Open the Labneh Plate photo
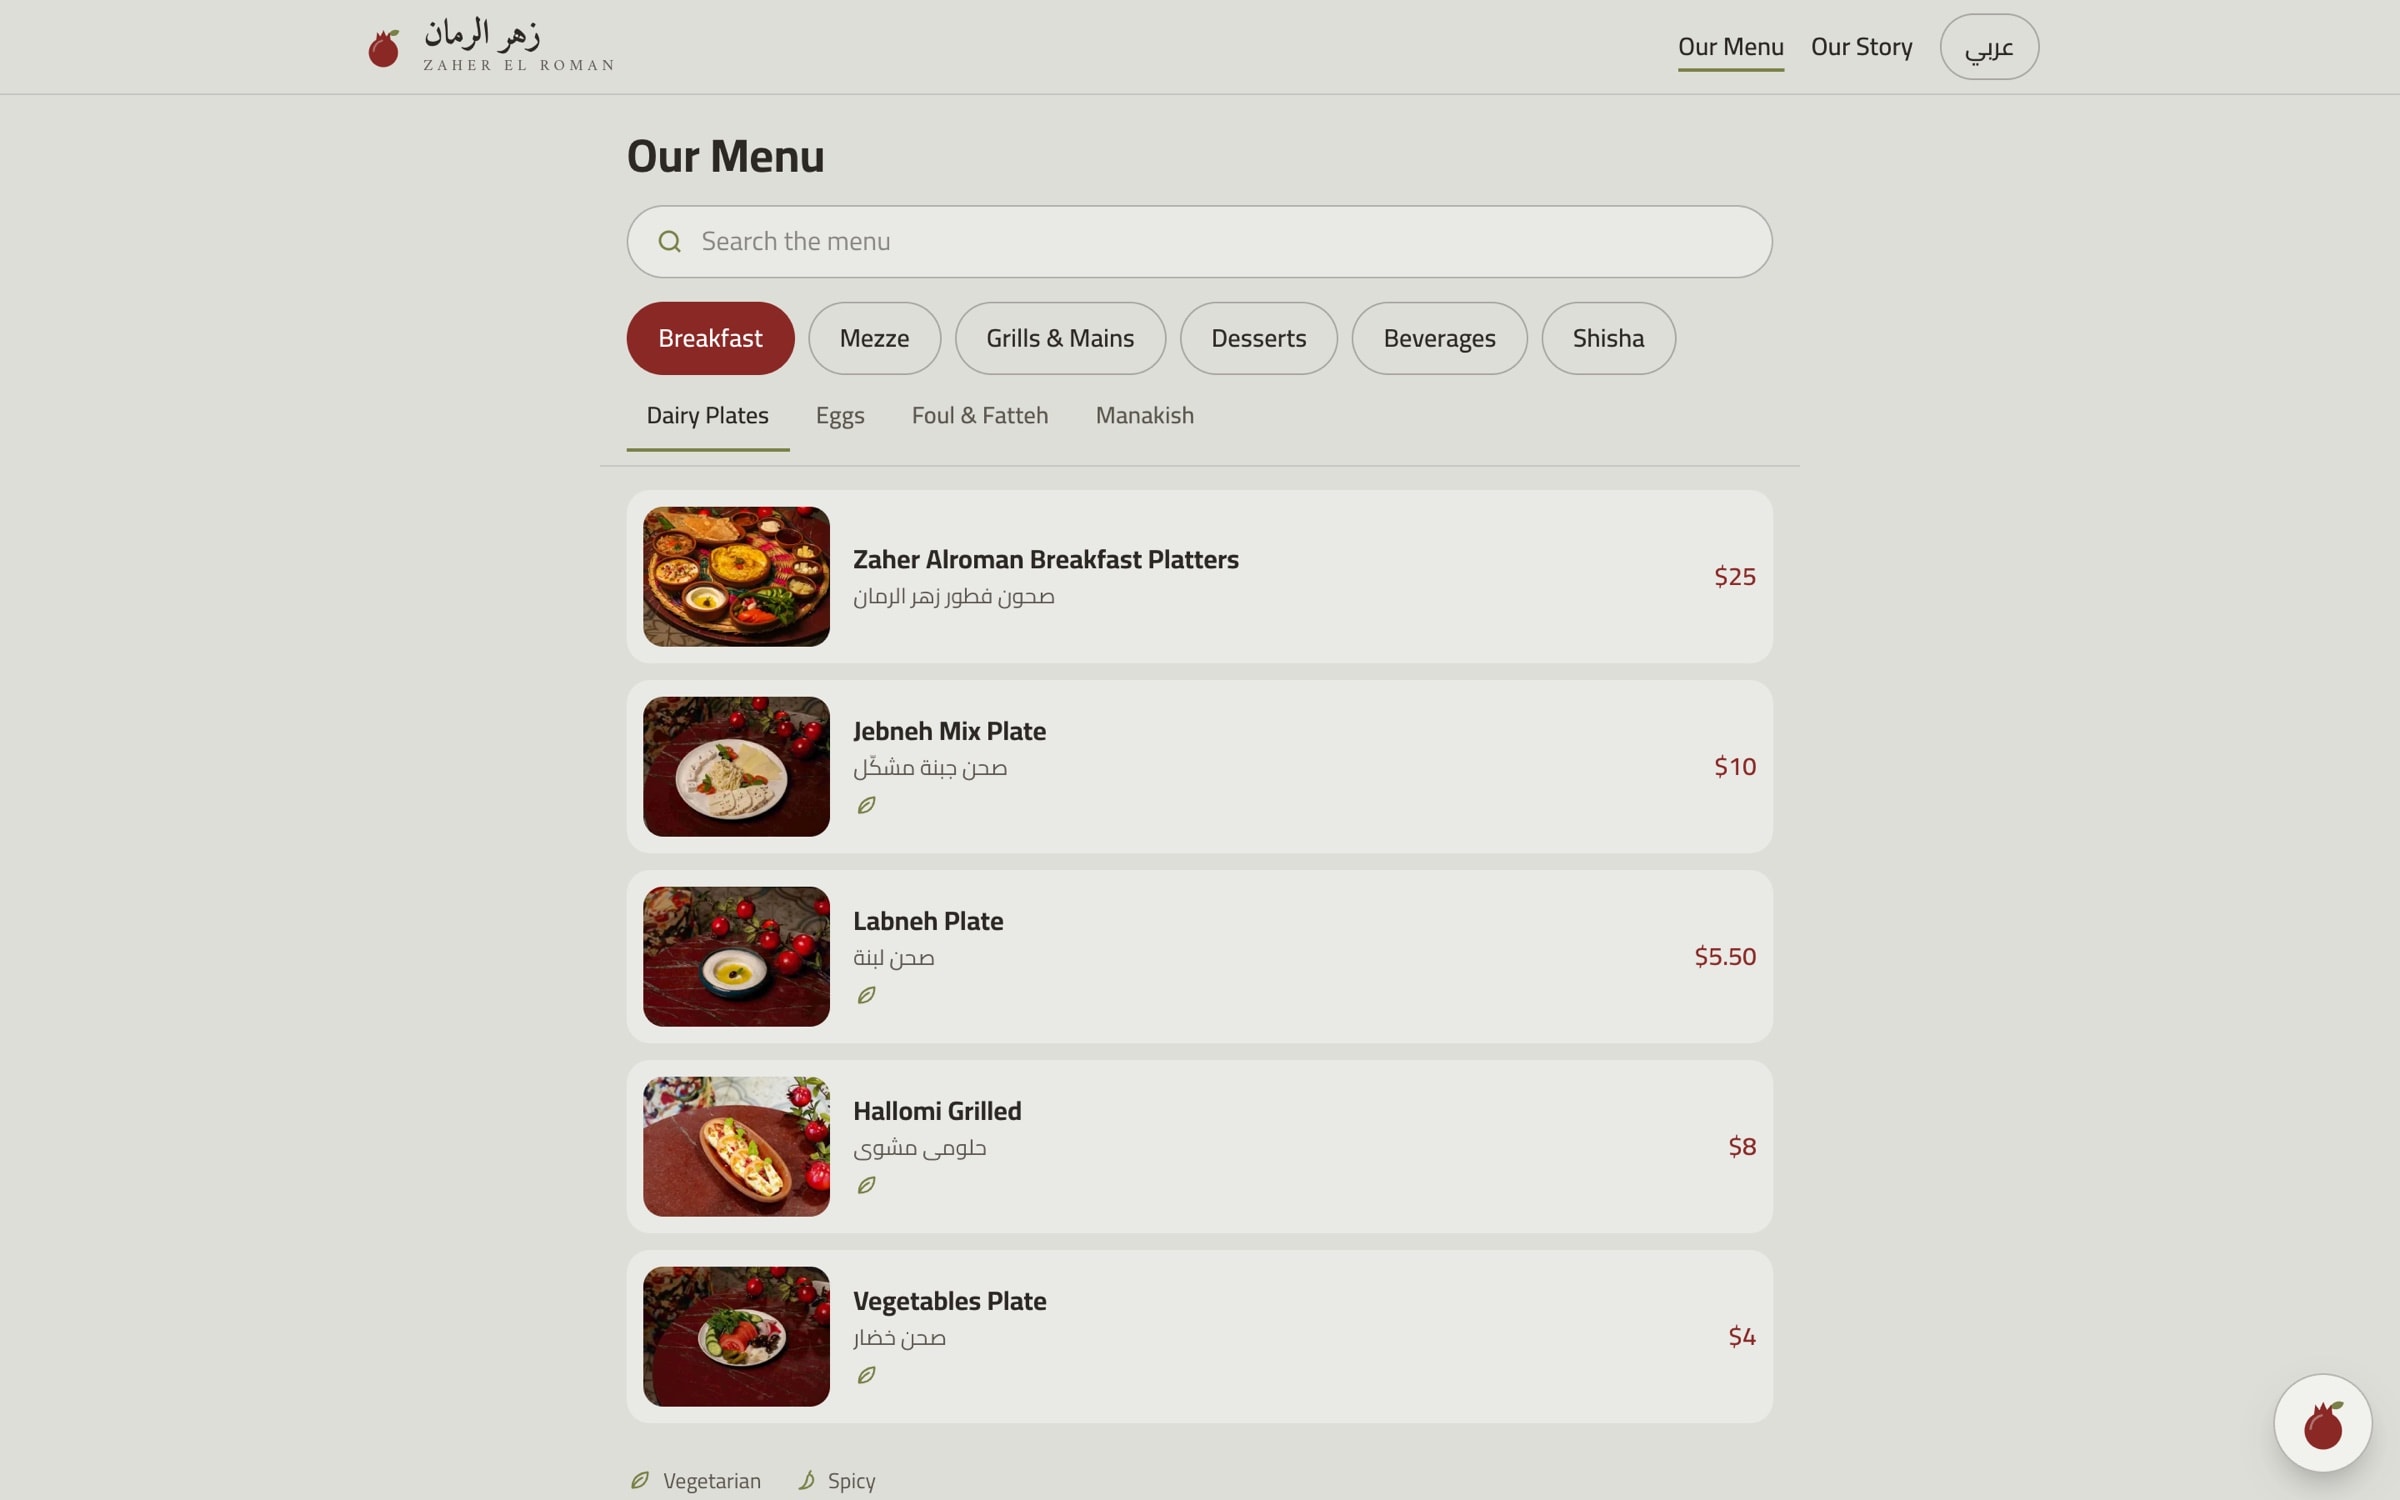Image resolution: width=2400 pixels, height=1500 pixels. (736, 956)
